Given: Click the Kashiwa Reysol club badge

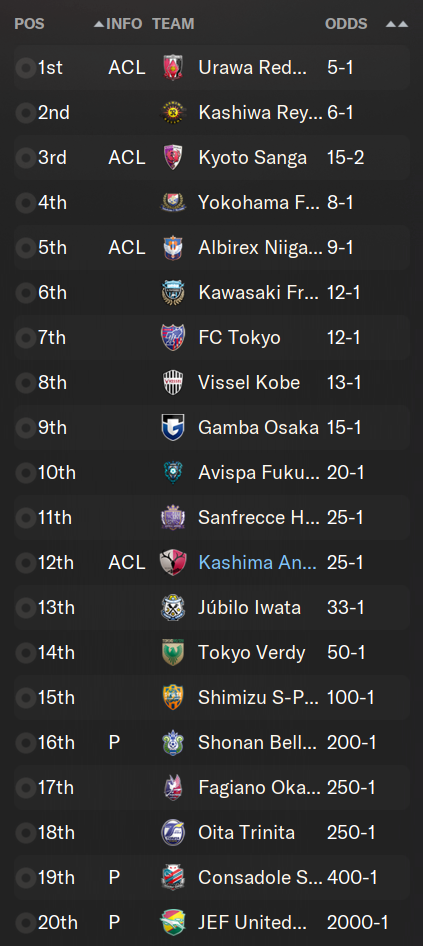Looking at the screenshot, I should tap(173, 113).
